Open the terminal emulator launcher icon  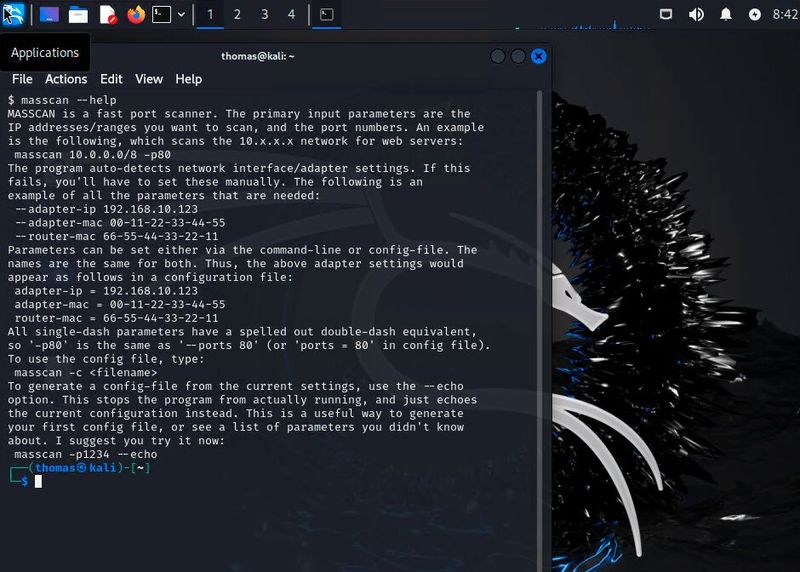pos(161,14)
